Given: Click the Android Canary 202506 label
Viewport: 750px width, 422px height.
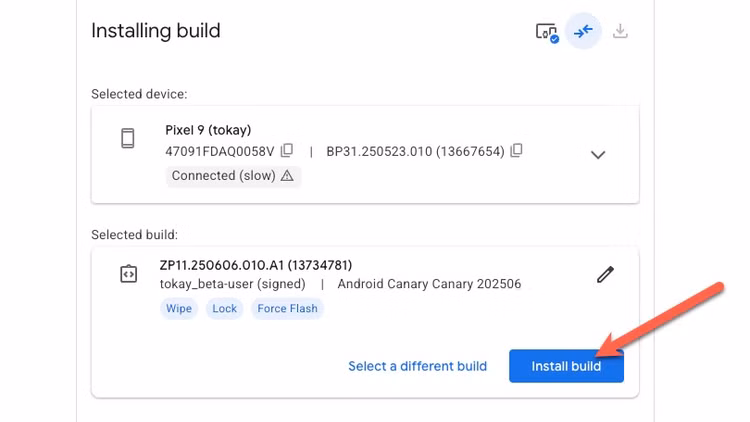Looking at the screenshot, I should [x=429, y=284].
